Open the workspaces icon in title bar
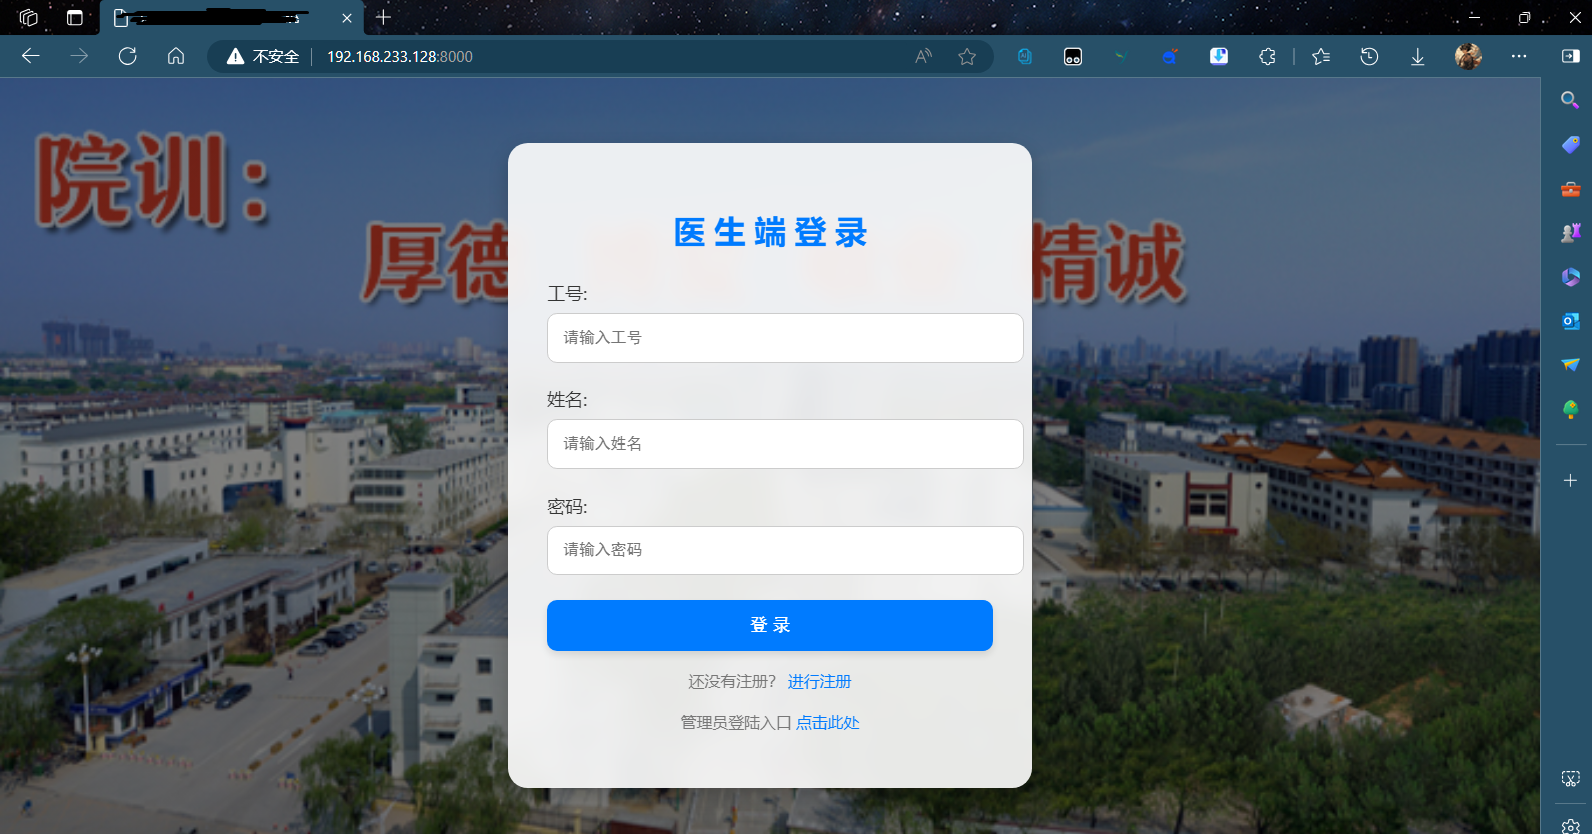The image size is (1592, 834). tap(28, 18)
